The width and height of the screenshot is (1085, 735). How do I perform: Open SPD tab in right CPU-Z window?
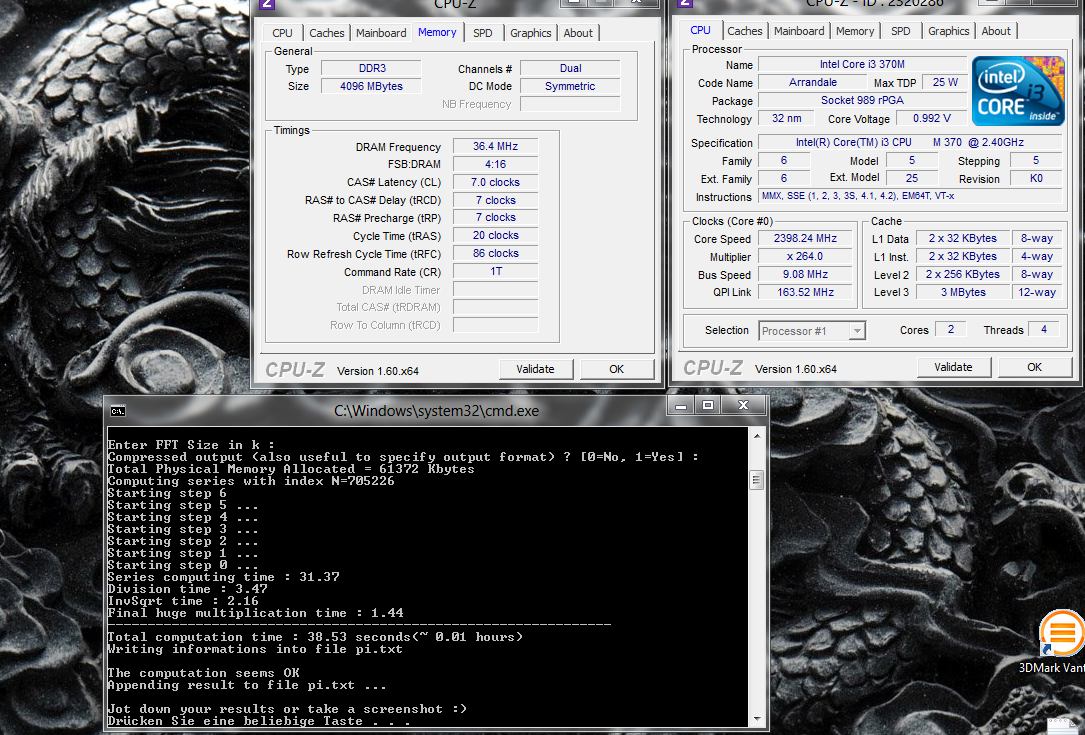pos(901,31)
